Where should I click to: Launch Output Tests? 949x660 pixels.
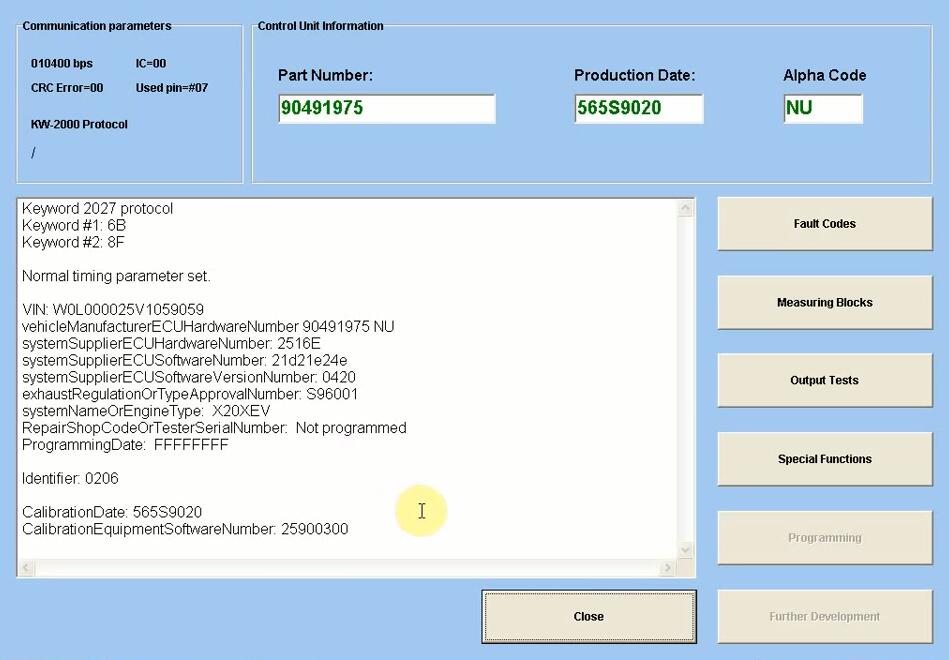(825, 380)
